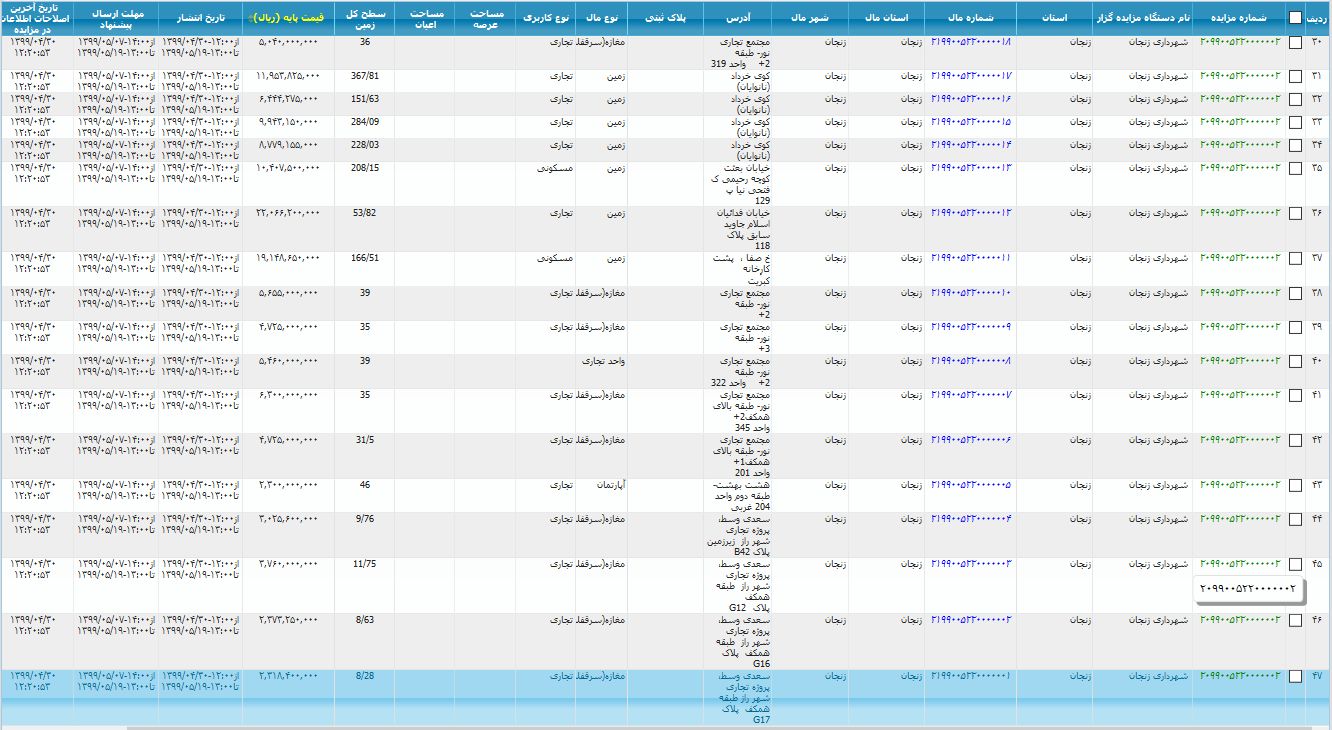Screen dimensions: 1332x730
Task: Select row ۳۲ checkbox
Action: [x=1295, y=100]
